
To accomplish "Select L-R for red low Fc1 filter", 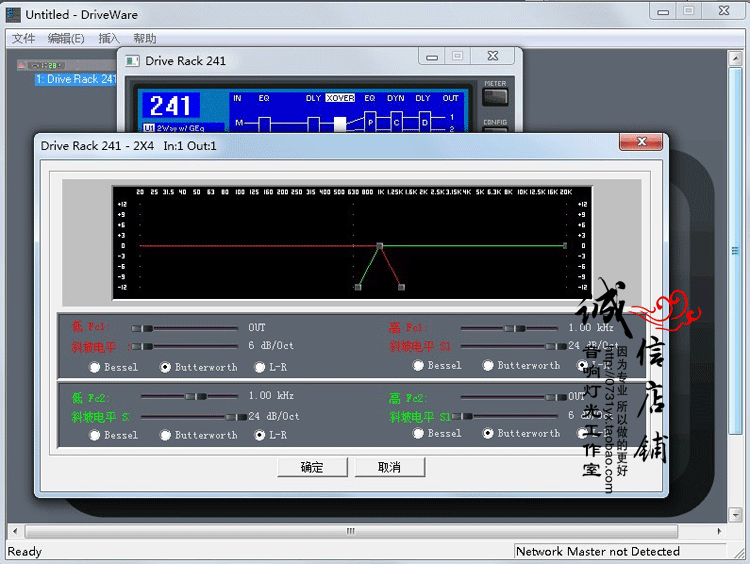I will [x=260, y=367].
